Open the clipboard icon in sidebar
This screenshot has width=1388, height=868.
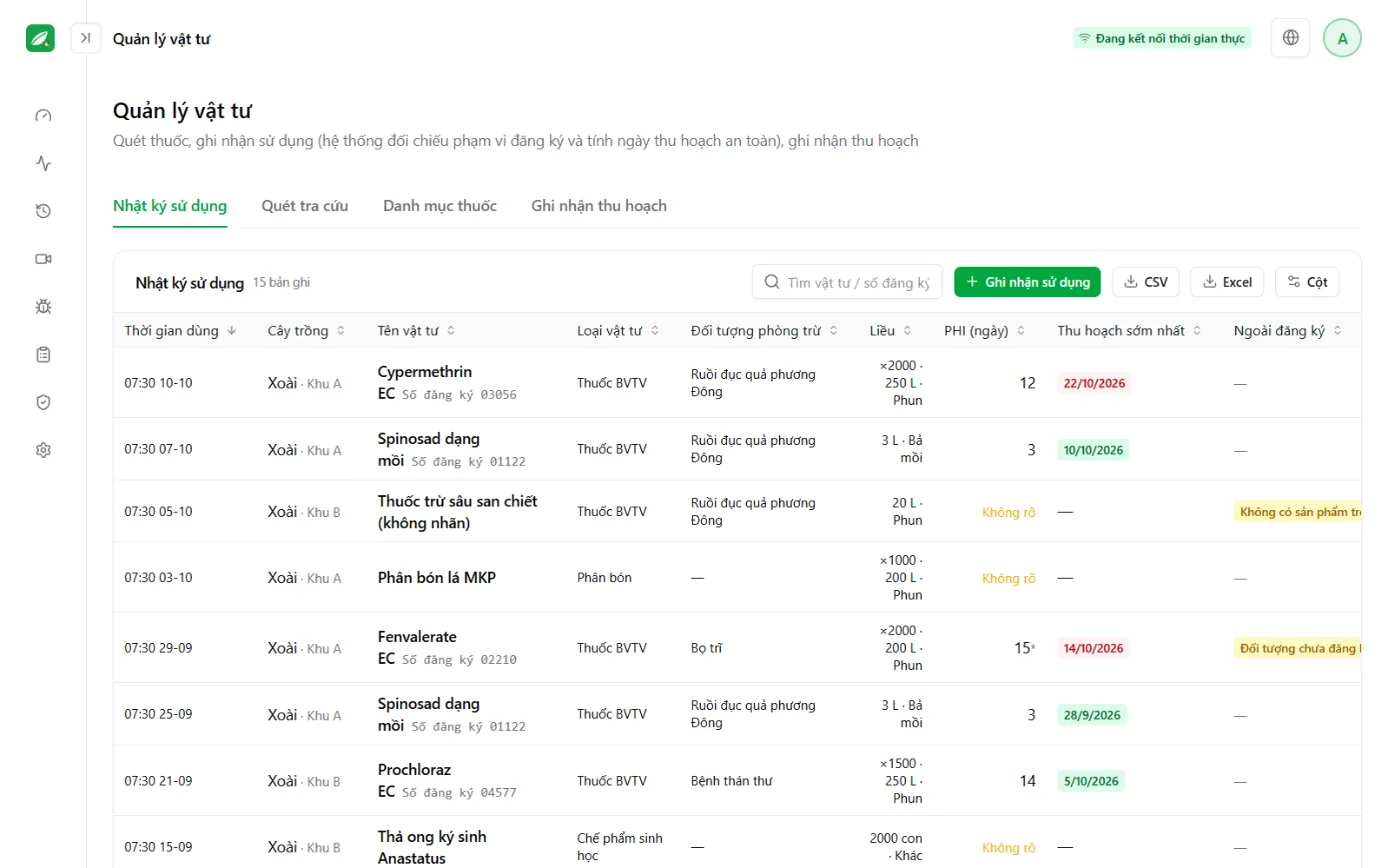tap(43, 354)
